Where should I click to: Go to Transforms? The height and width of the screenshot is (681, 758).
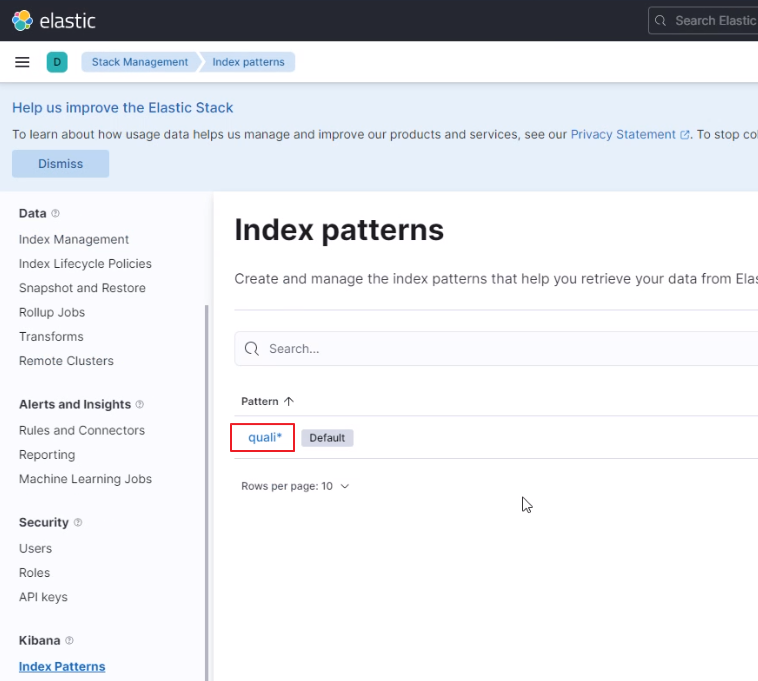click(51, 336)
